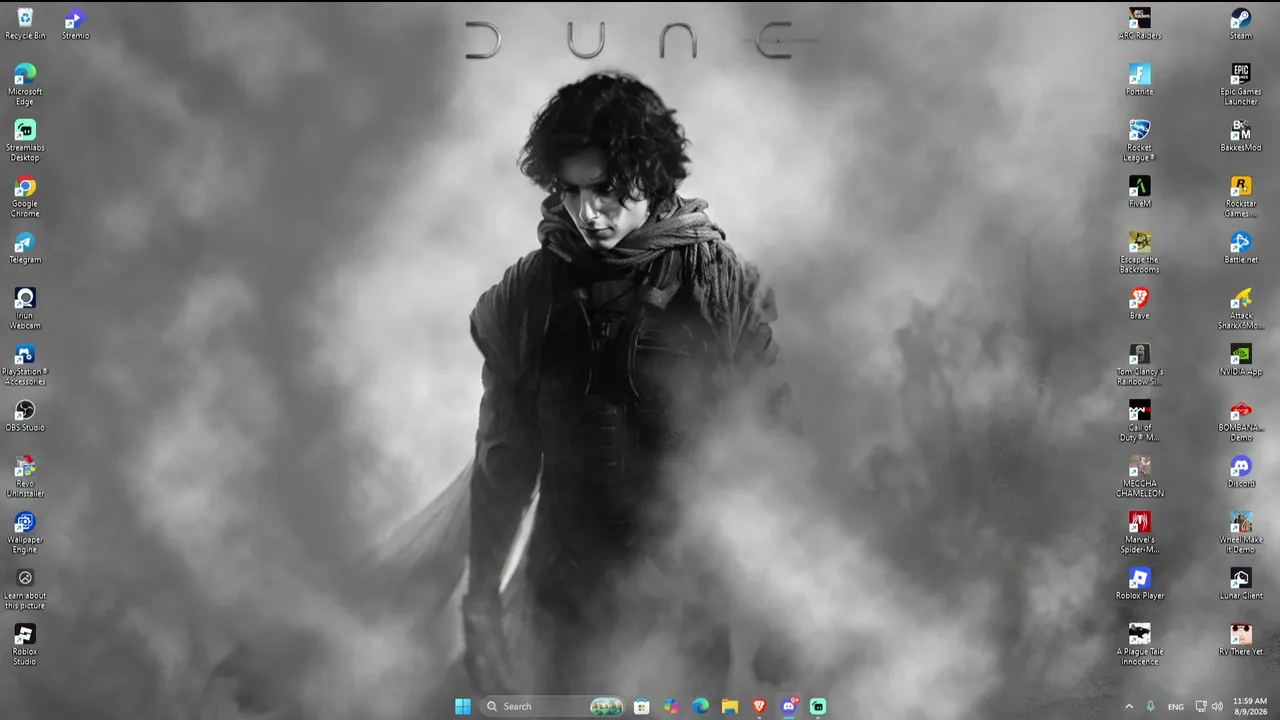Select the Telegram desktop shortcut

[25, 248]
